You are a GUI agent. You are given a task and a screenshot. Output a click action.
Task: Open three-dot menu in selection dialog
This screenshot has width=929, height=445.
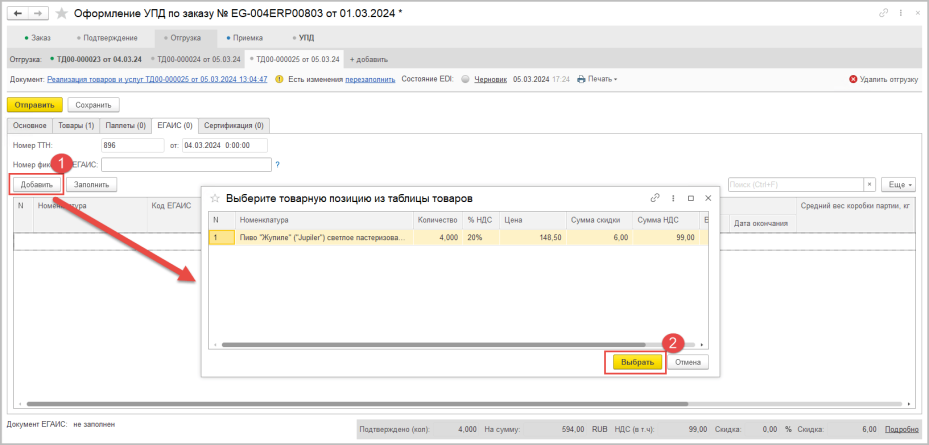(673, 198)
